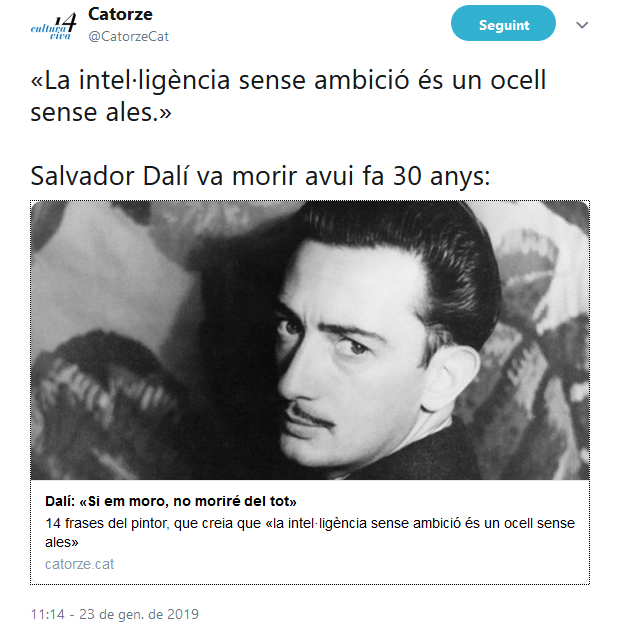Click the words 'sense ales.»' in tweet
617x633 pixels.
pos(101,112)
